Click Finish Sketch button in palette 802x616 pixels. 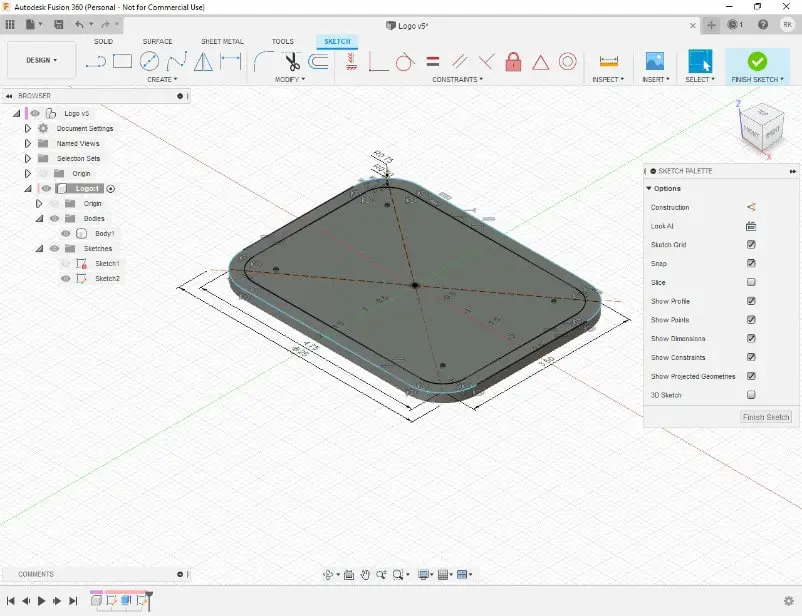pyautogui.click(x=766, y=417)
